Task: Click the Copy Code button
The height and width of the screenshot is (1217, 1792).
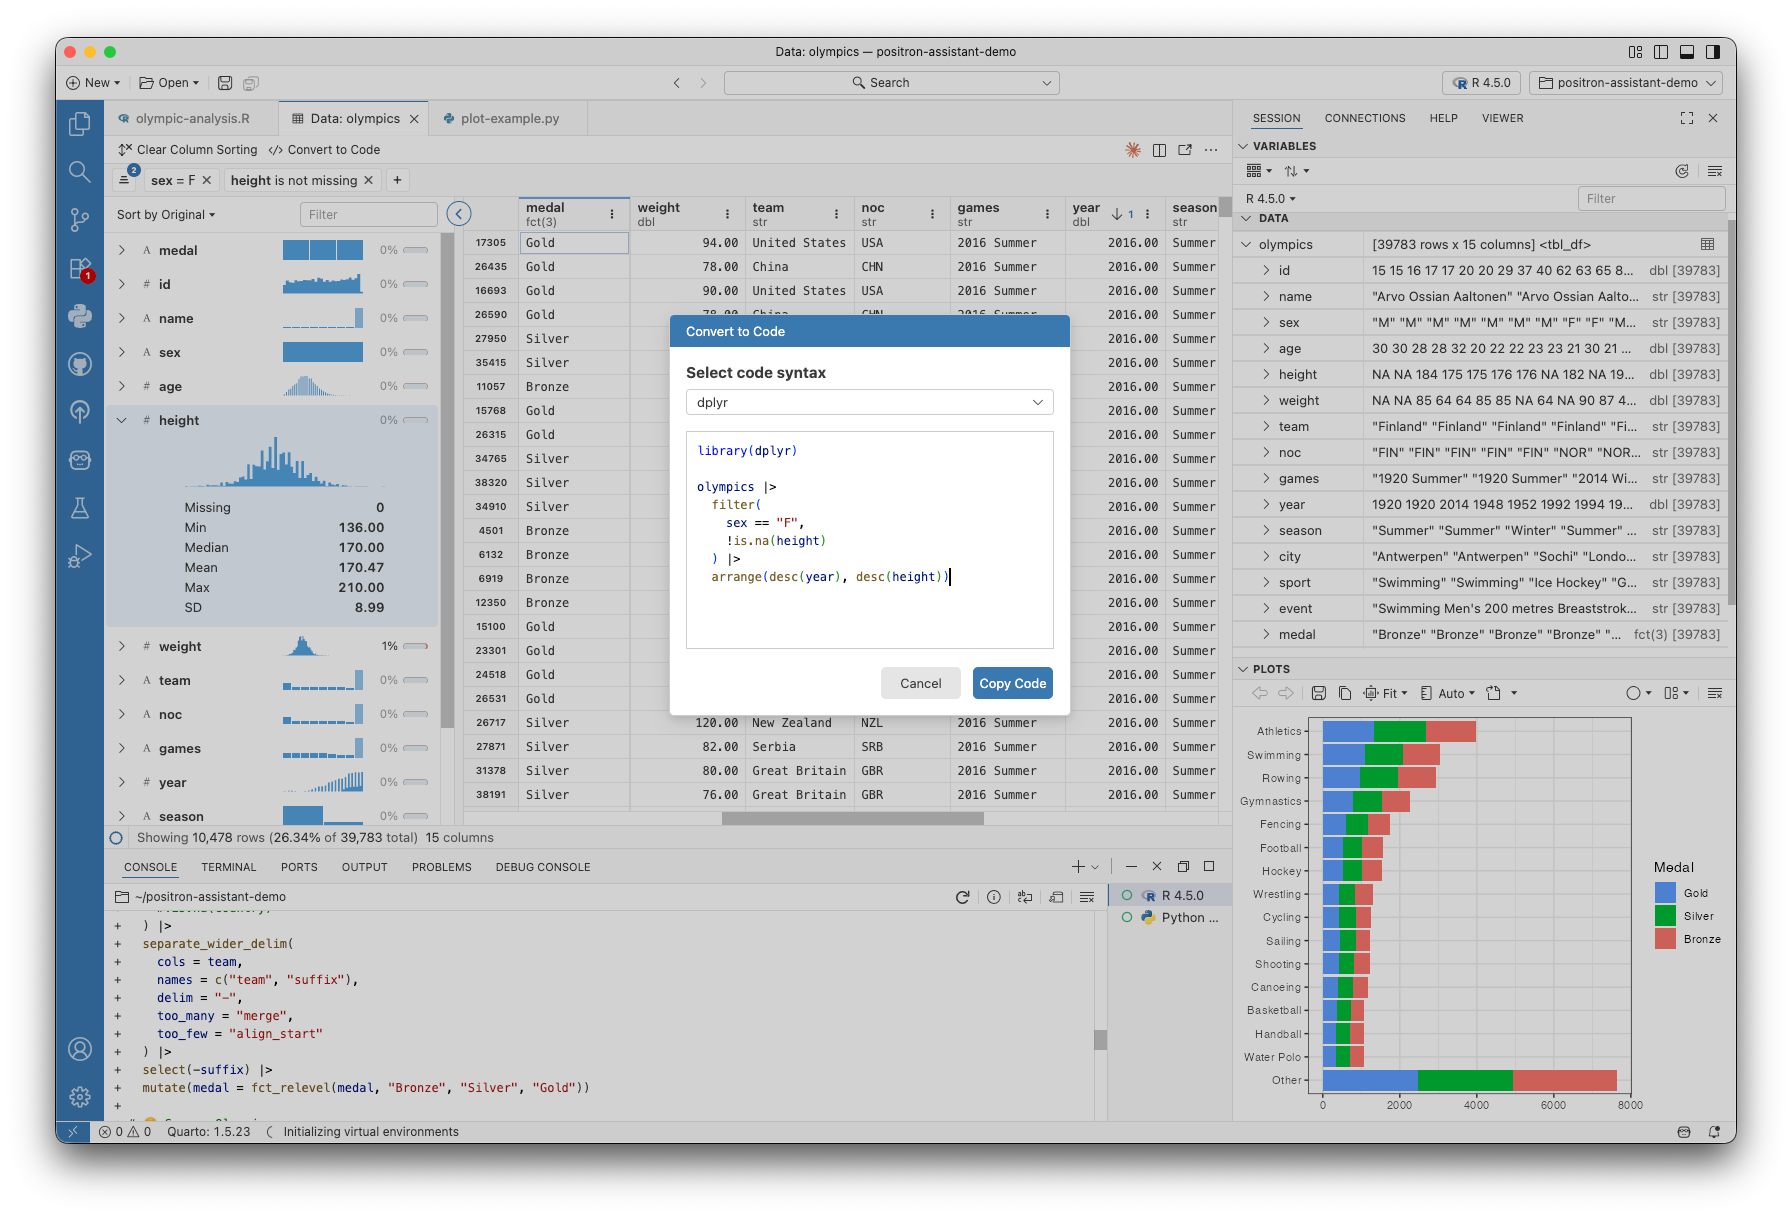Action: pos(1012,683)
